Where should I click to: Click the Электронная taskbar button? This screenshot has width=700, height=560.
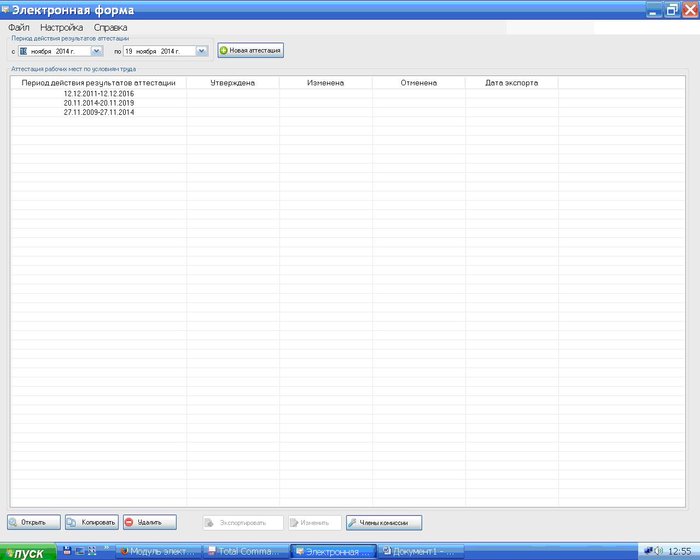click(333, 552)
